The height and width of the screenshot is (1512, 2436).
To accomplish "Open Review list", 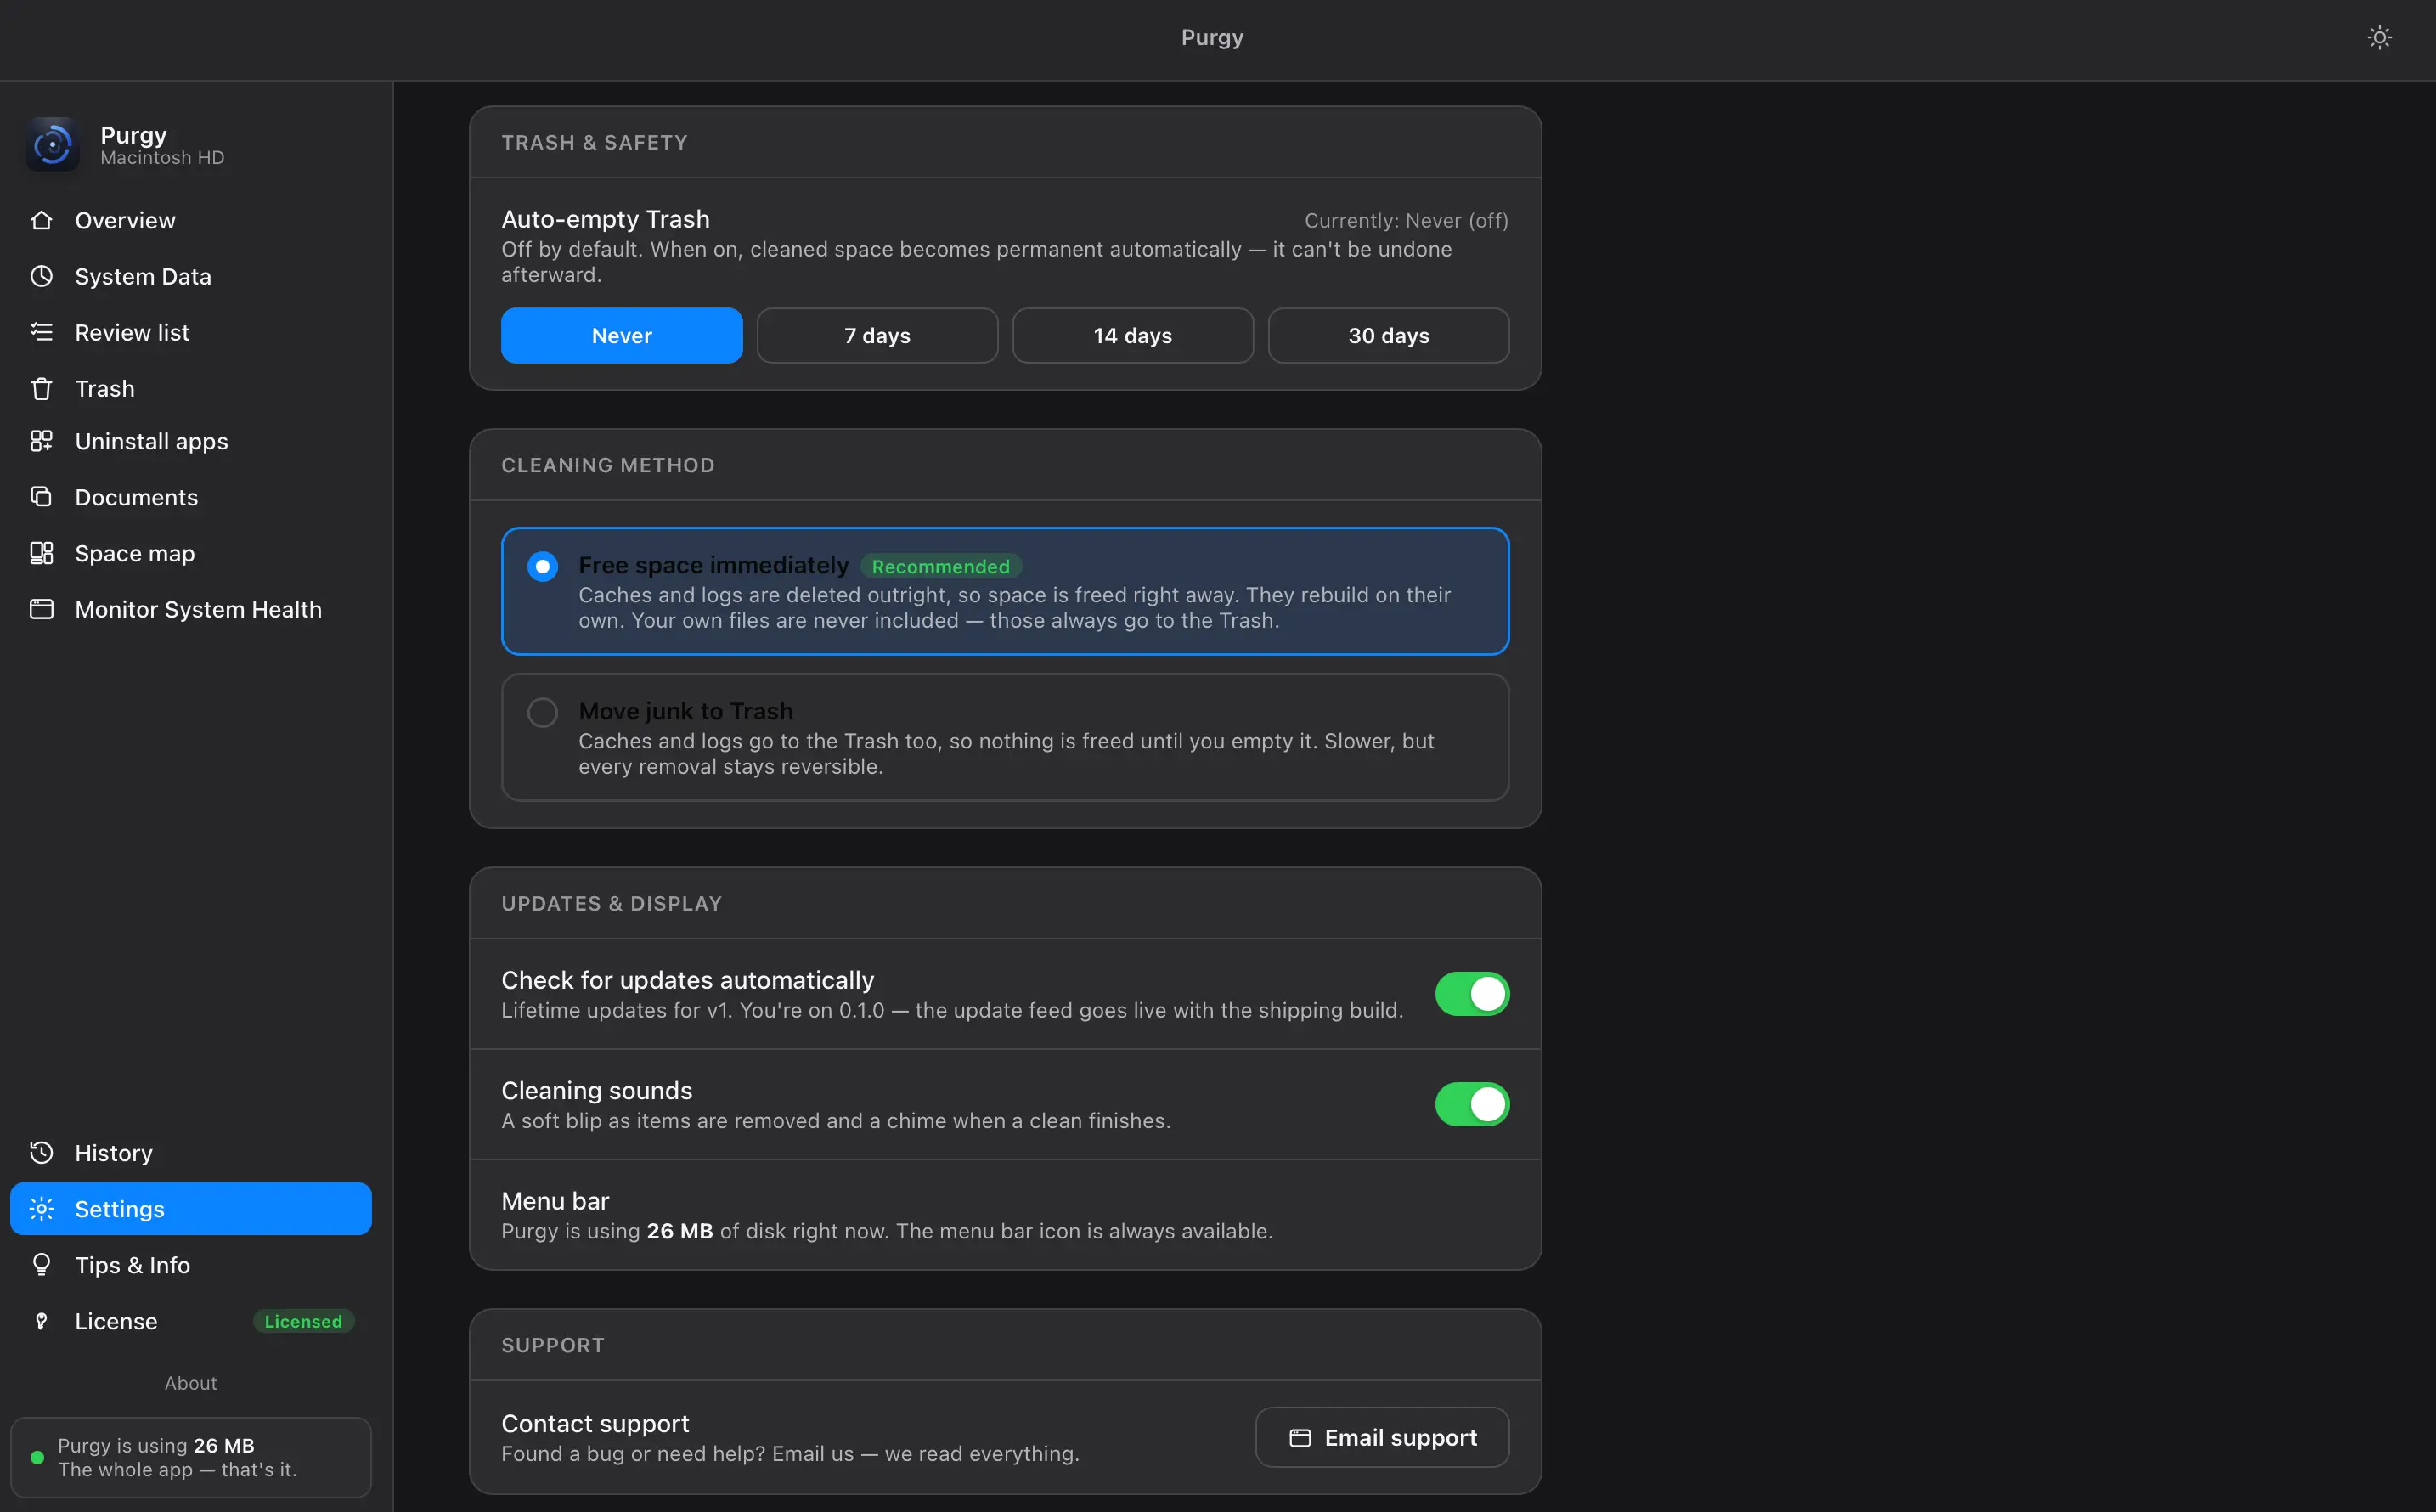I will coord(191,332).
